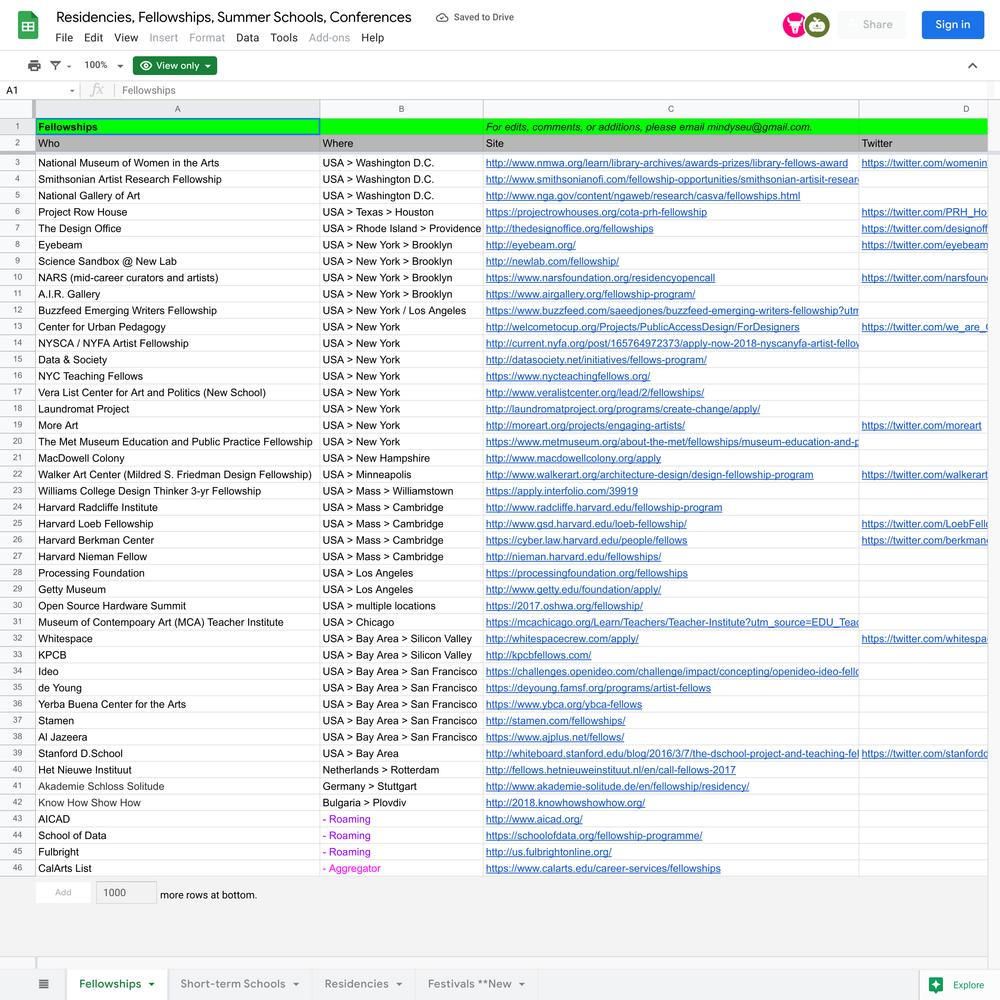Select the MacDowell Colony cell
Viewport: 1000px width, 1000px height.
pos(177,458)
